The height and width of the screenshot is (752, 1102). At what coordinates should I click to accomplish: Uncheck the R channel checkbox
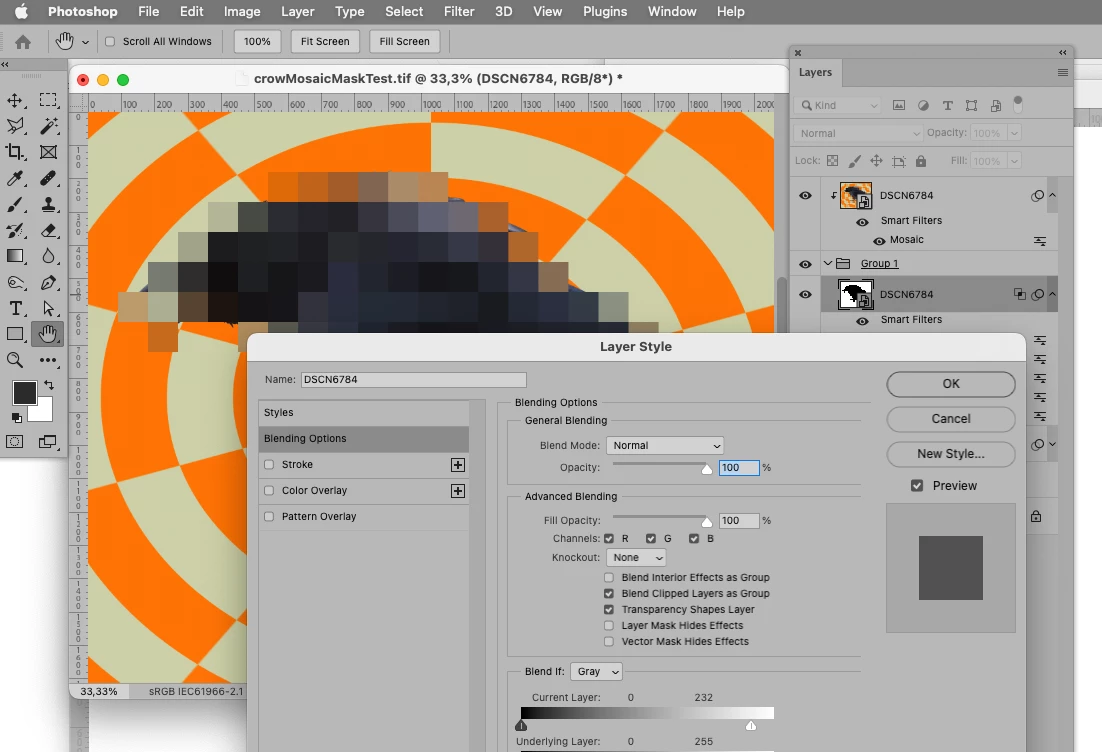[609, 538]
